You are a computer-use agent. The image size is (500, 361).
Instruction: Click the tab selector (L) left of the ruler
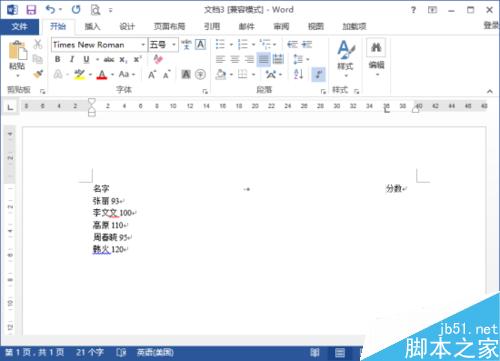coord(10,107)
